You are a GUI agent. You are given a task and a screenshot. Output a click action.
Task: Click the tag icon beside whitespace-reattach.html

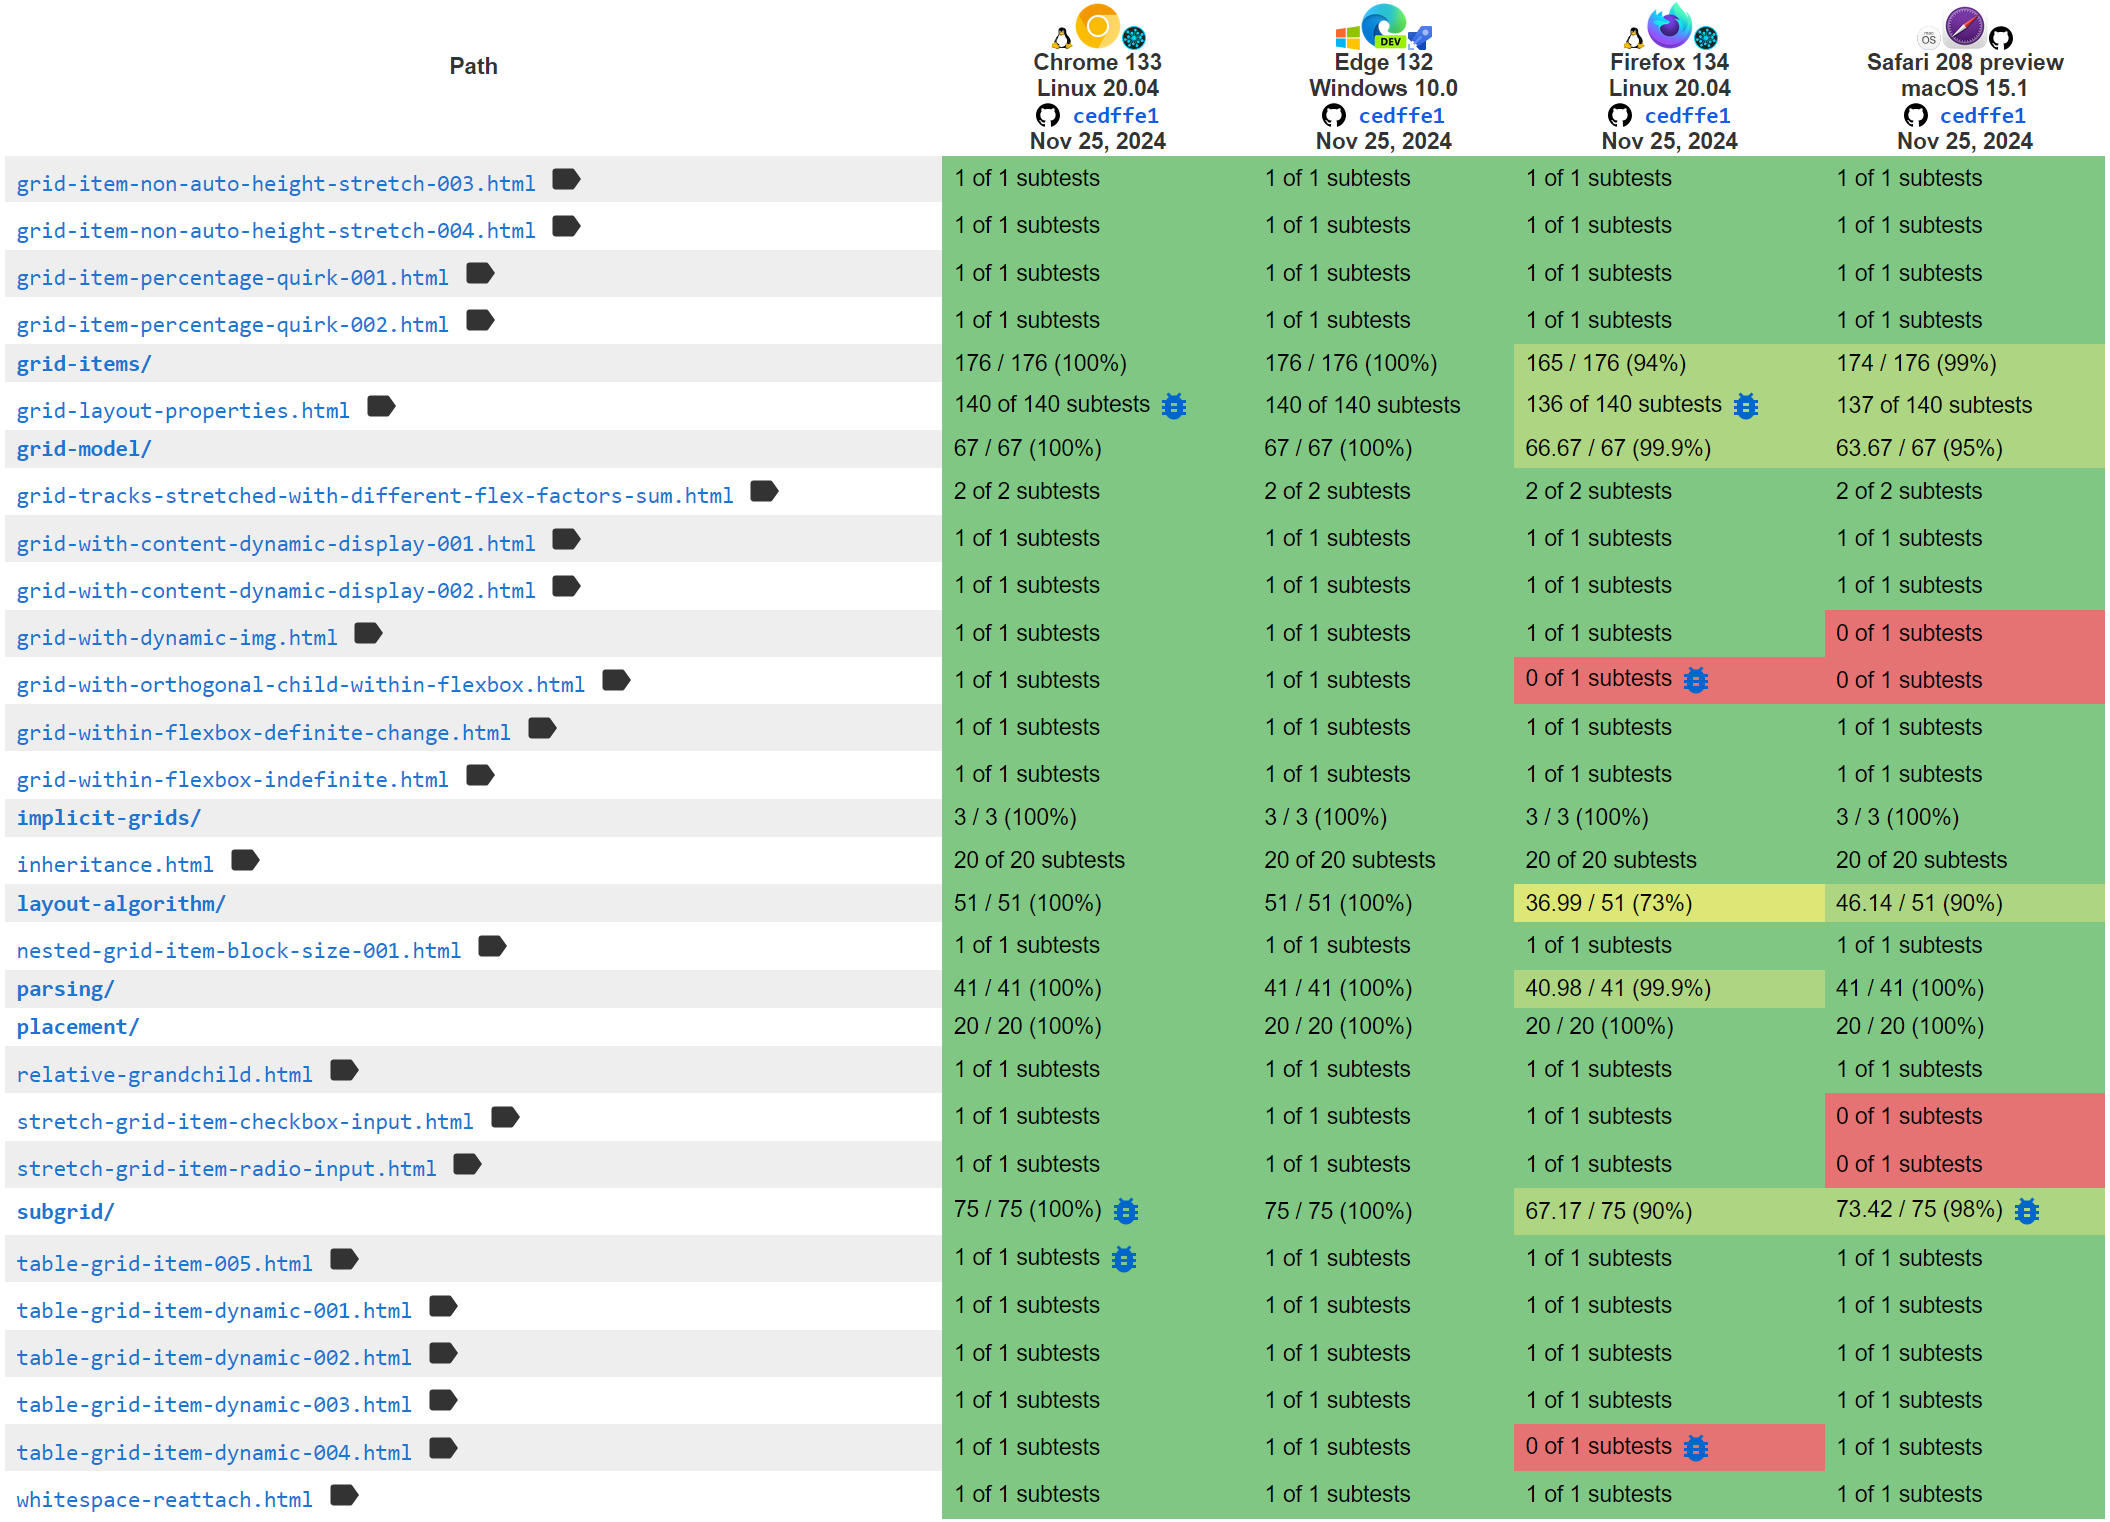[x=344, y=1496]
